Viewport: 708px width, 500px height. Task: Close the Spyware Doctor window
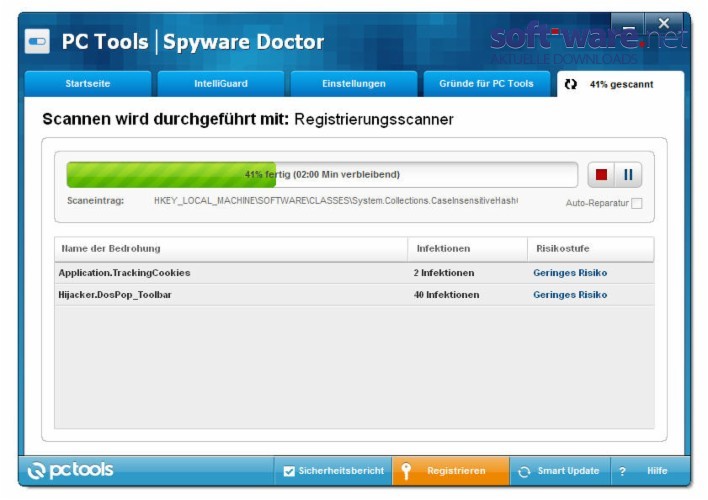click(663, 23)
